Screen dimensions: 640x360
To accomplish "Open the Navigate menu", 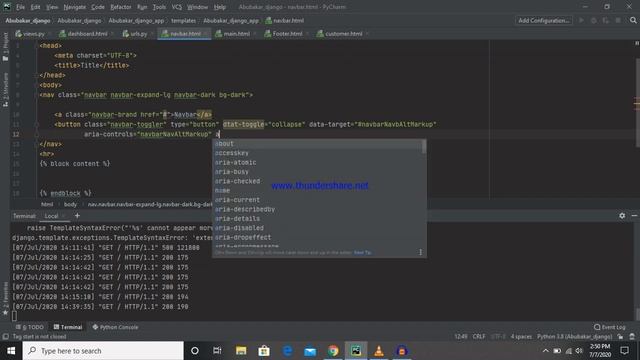I will point(75,7).
